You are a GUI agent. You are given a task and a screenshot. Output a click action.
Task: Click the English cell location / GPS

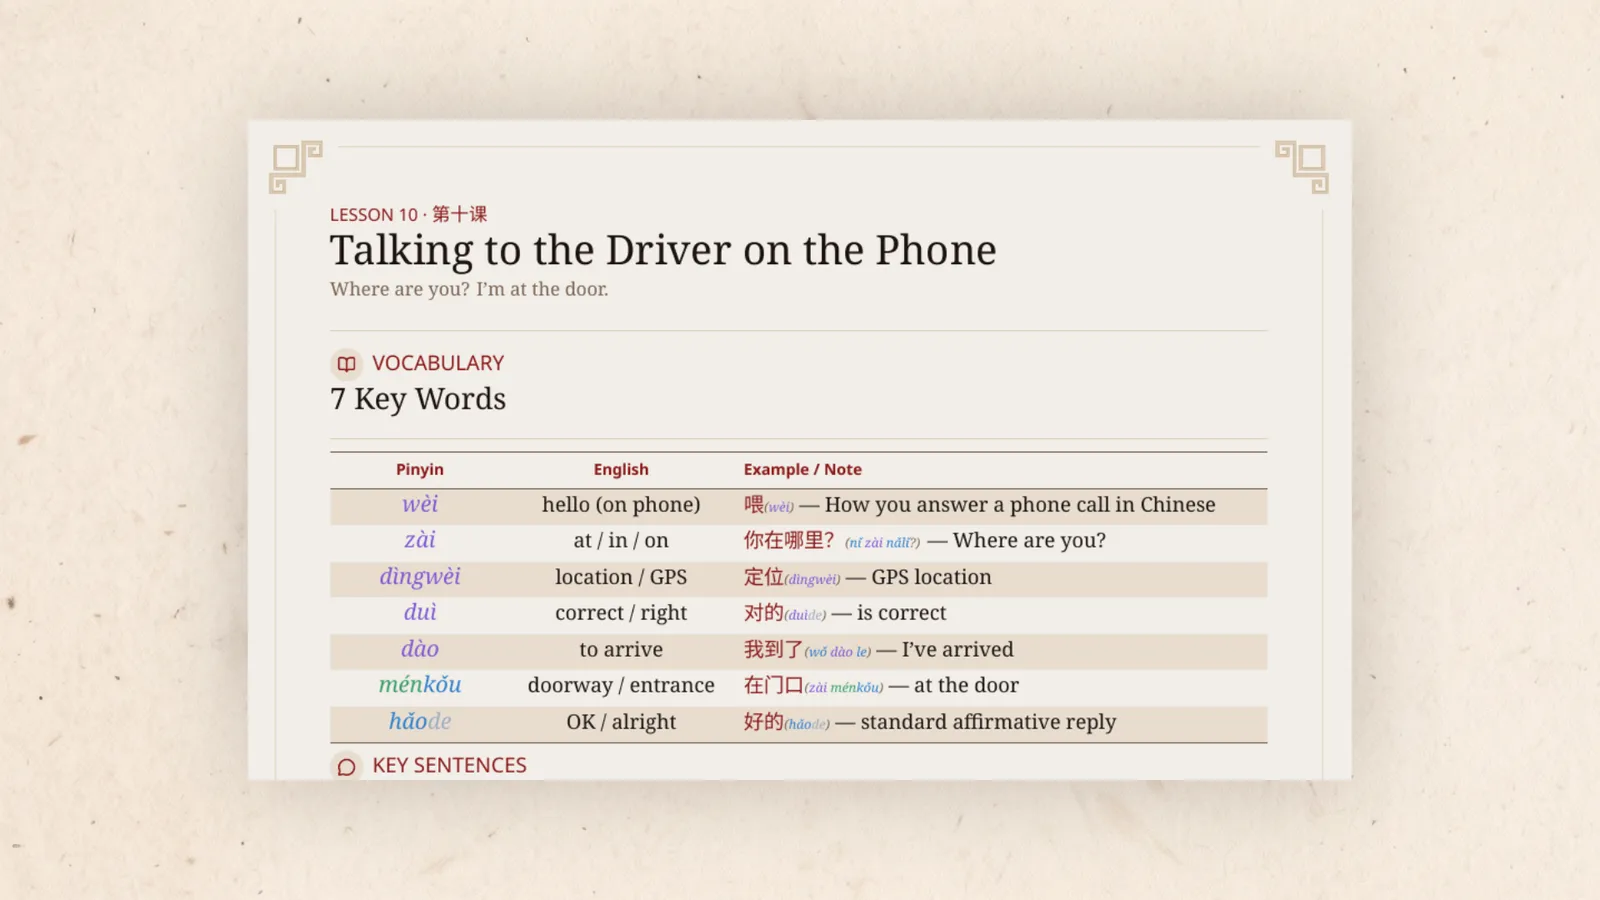(621, 577)
